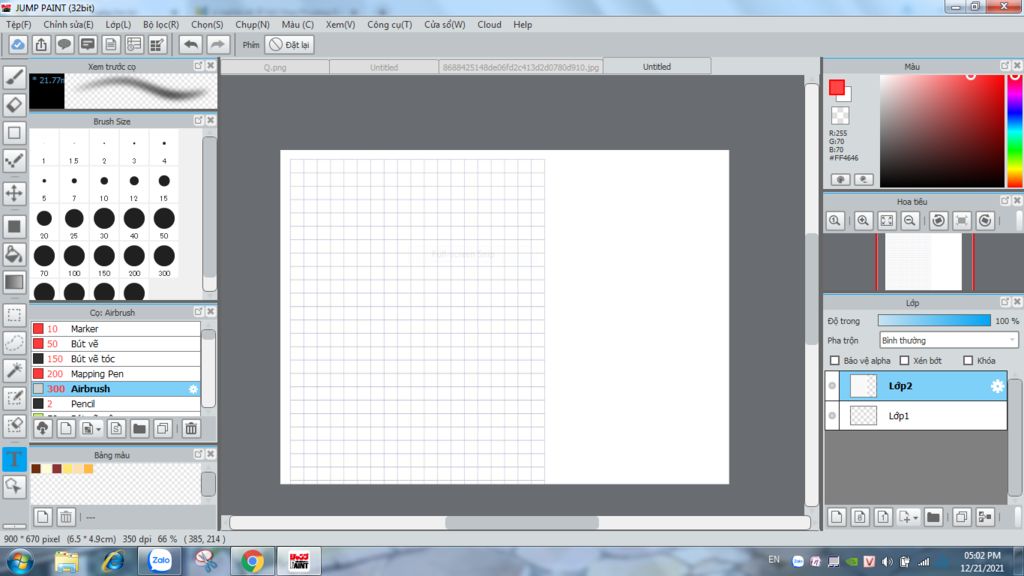Click the navigator canvas thumbnail
1024x576 pixels.
(x=923, y=261)
